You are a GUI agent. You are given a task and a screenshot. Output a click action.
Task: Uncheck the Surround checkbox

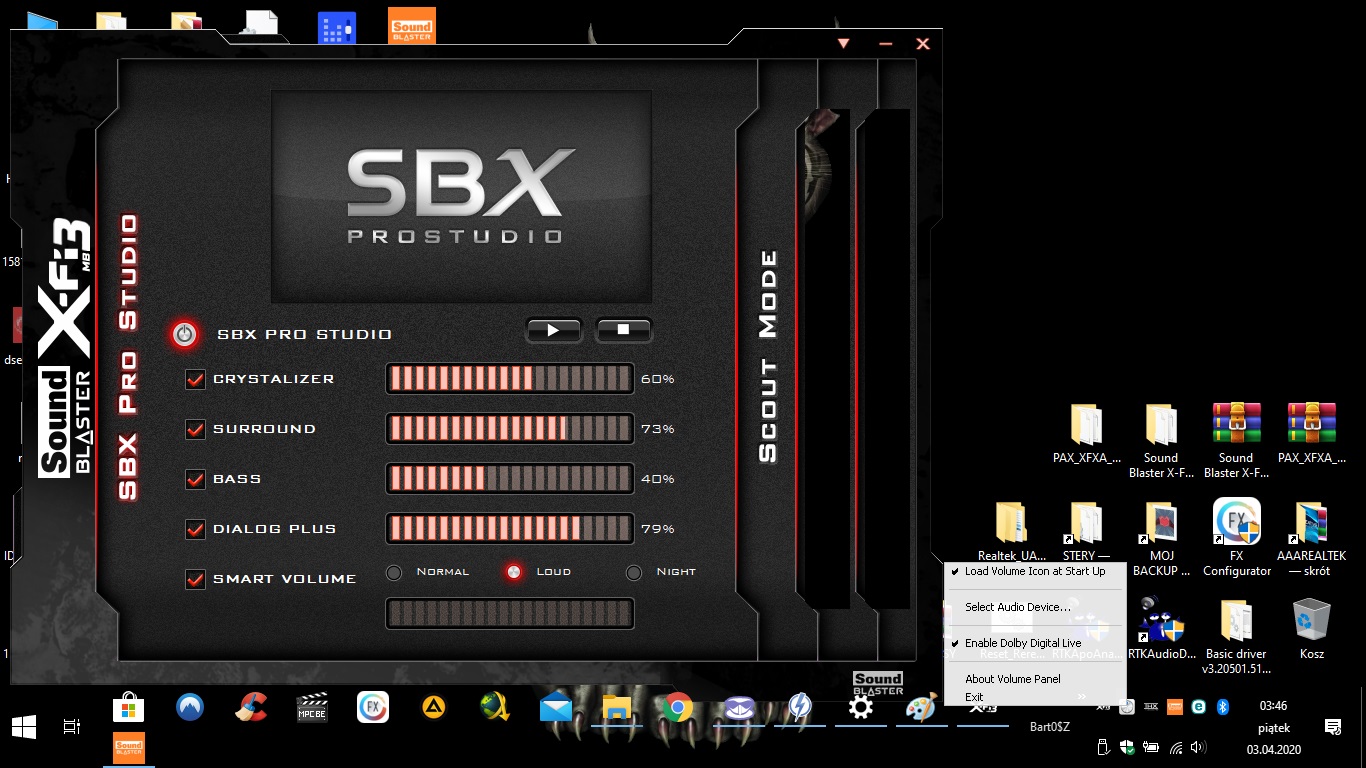click(x=195, y=429)
